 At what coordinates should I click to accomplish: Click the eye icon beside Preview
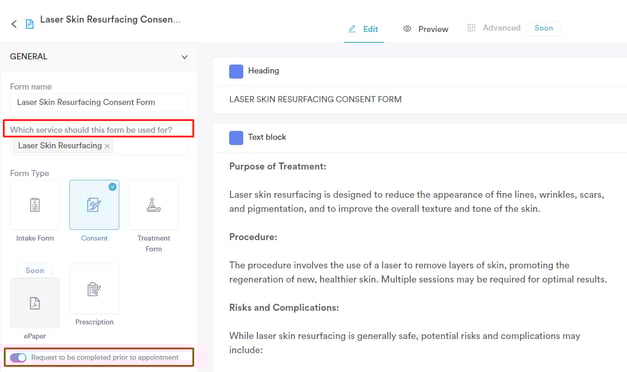(407, 29)
